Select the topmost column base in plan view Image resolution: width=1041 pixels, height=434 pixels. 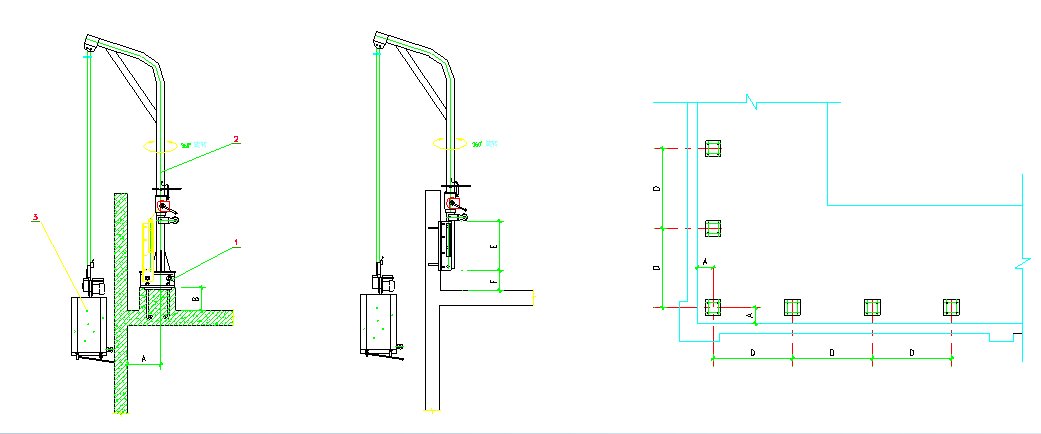712,150
